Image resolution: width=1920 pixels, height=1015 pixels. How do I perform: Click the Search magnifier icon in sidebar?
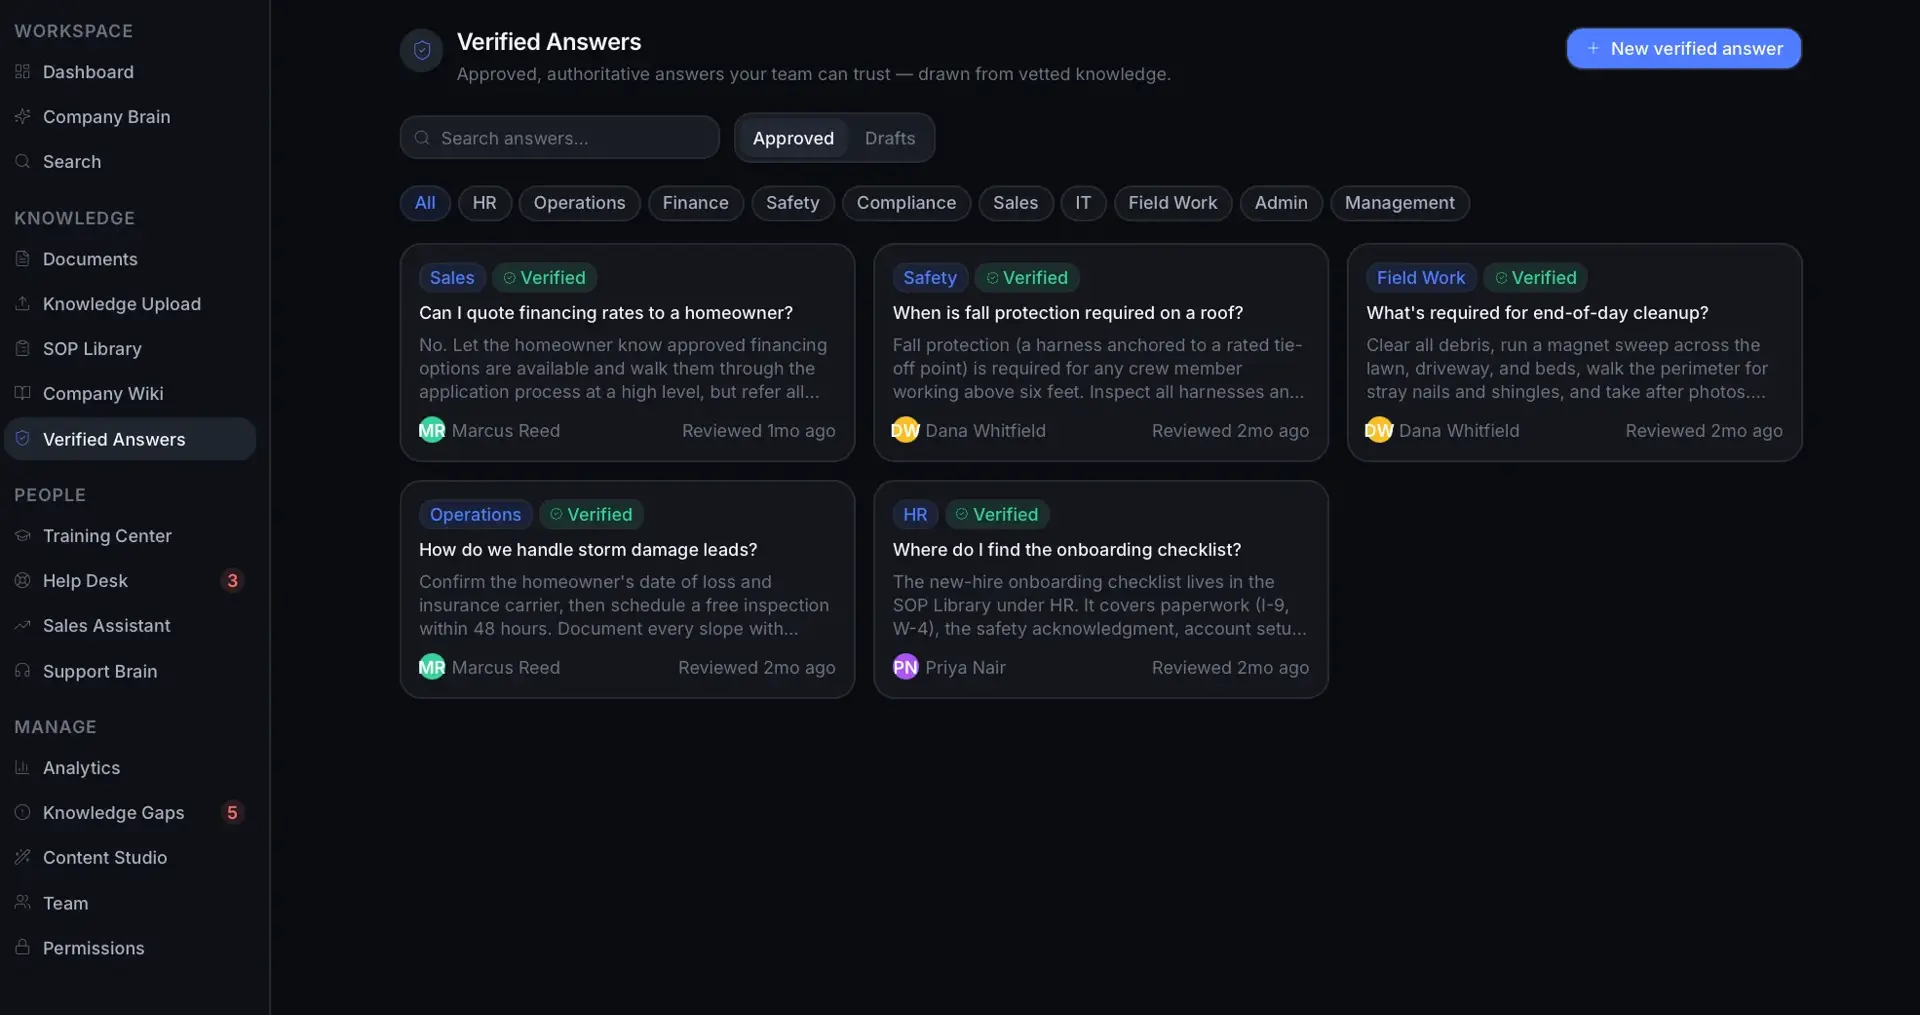pyautogui.click(x=23, y=162)
